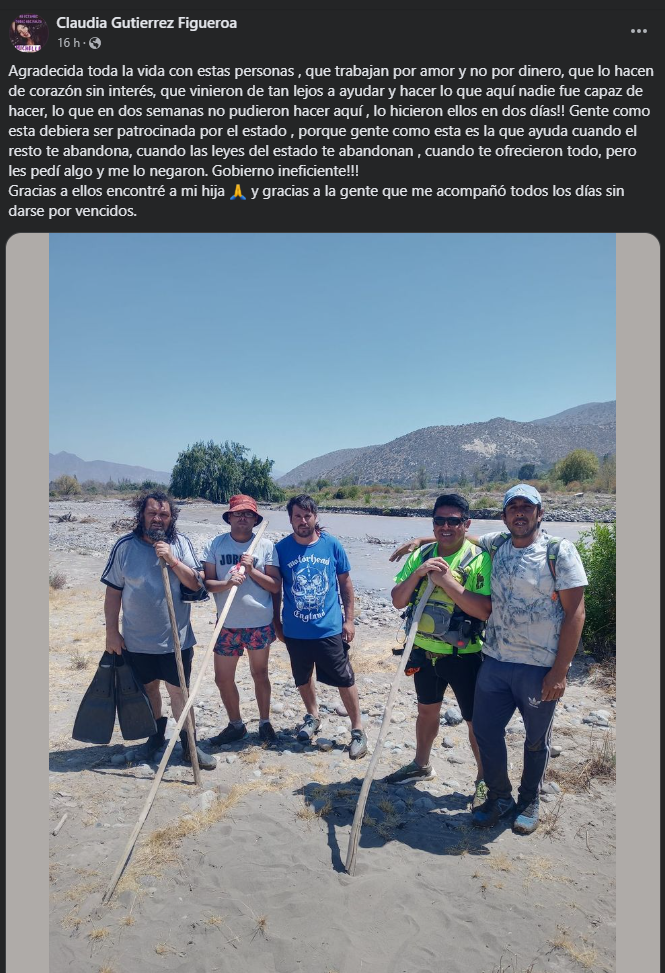
Task: Open the three-dots post options menu
Action: pos(638,31)
